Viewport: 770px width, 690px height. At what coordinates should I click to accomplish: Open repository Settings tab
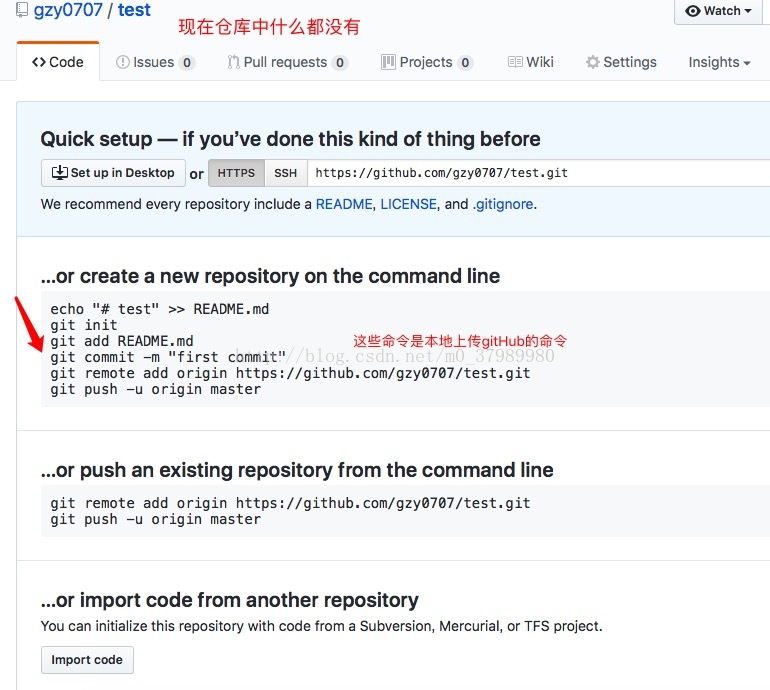pos(621,62)
